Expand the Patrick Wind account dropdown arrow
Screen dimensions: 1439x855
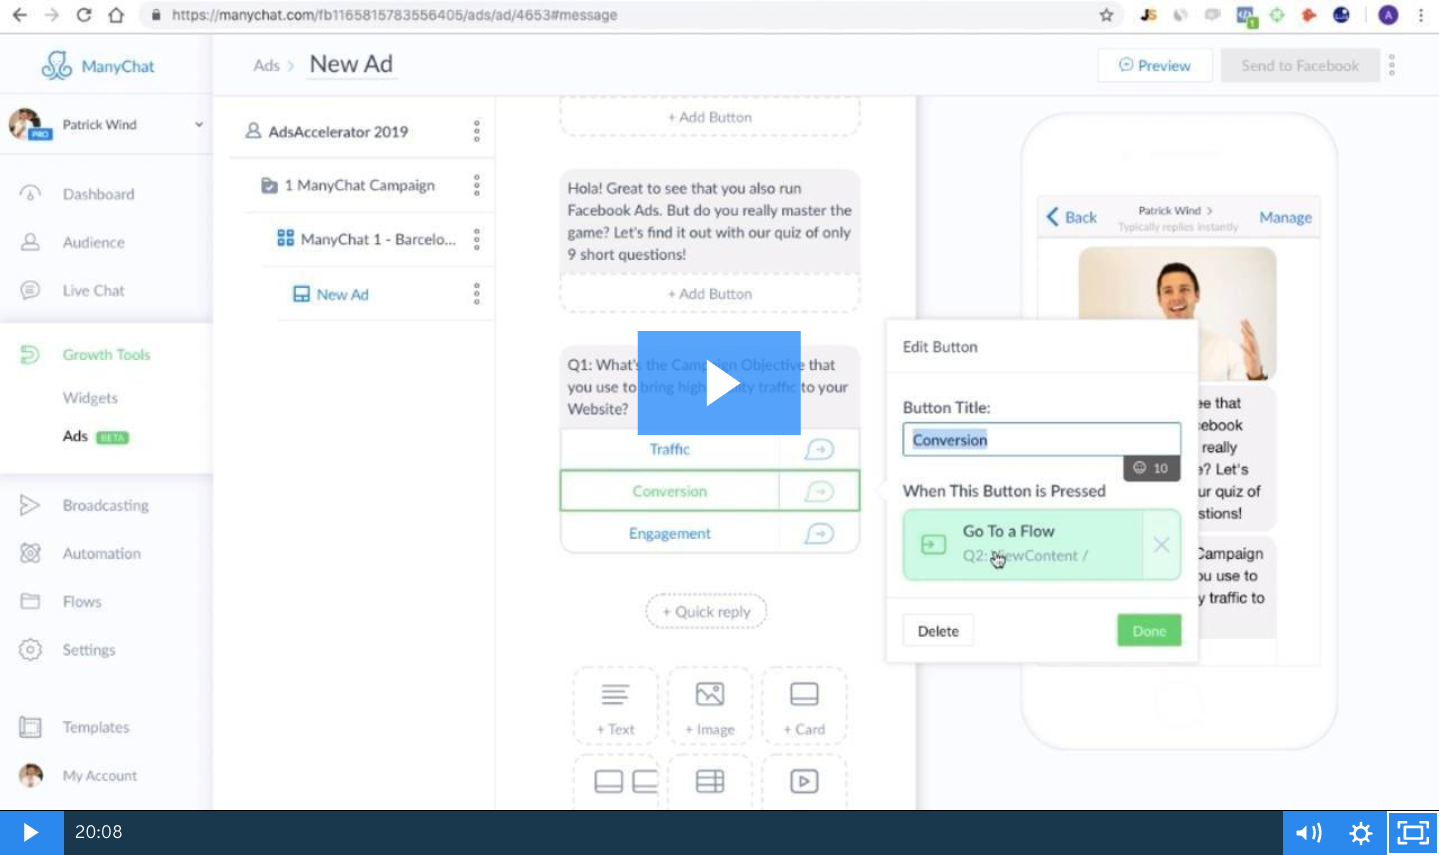tap(199, 124)
